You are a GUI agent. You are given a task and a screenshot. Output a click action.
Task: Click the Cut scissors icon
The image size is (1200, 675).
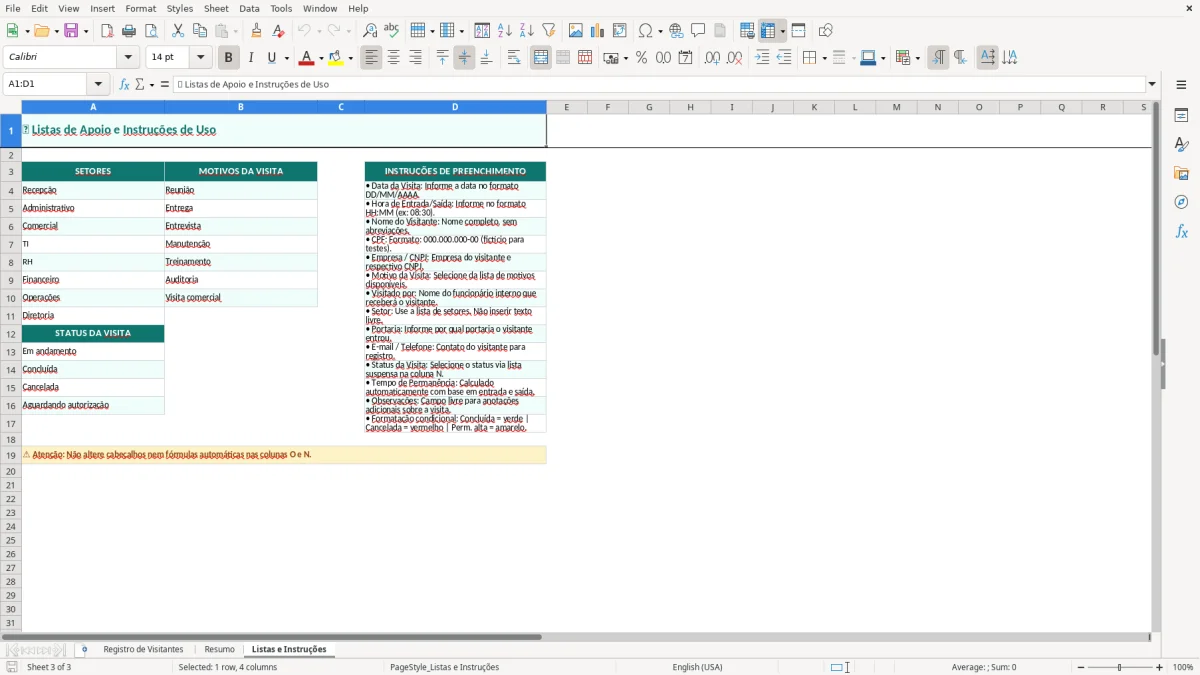pos(178,31)
